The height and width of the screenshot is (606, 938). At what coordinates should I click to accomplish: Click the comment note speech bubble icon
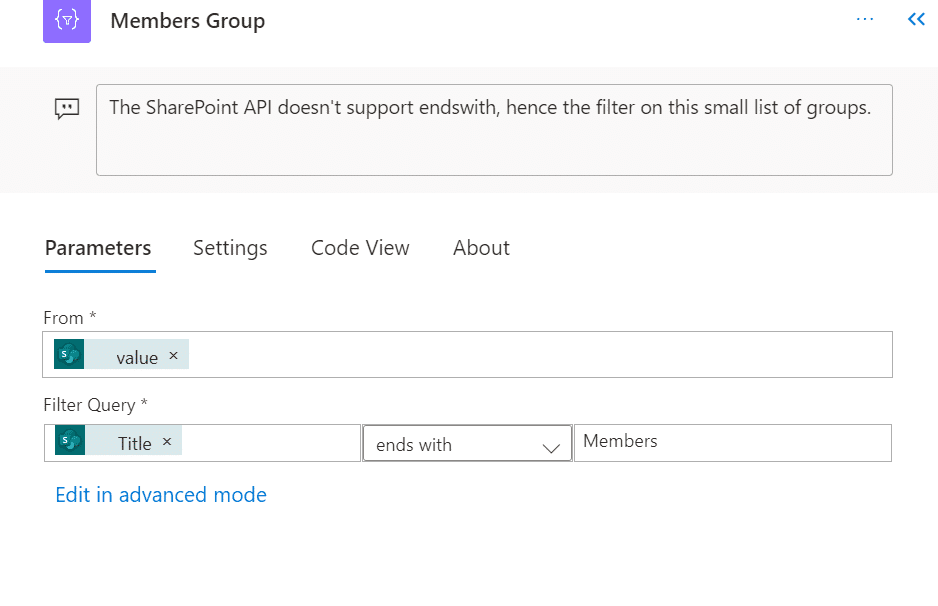coord(67,109)
